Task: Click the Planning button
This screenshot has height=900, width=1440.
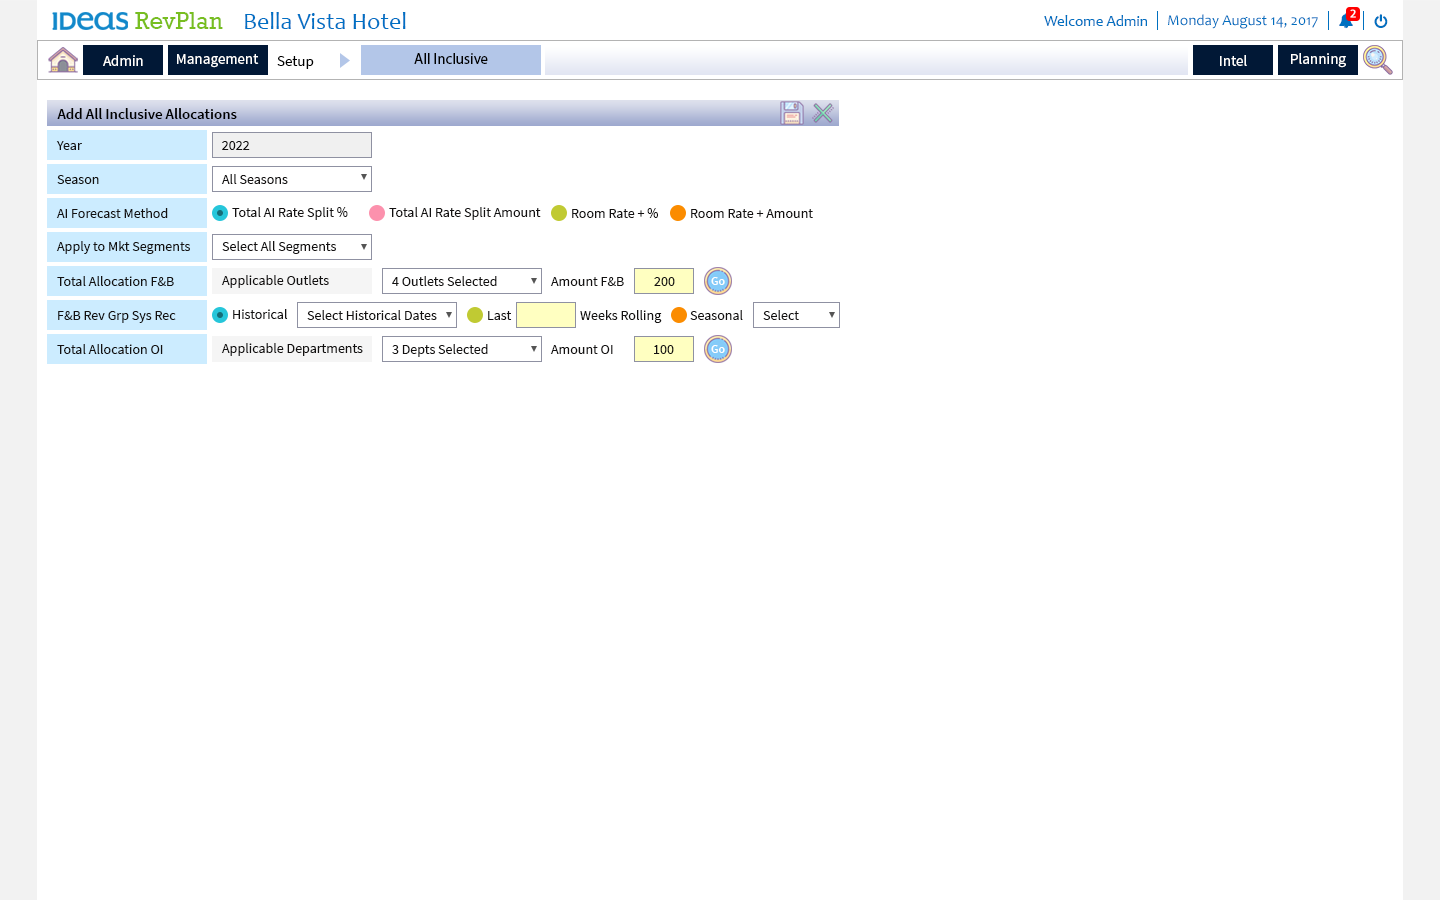Action: click(1317, 60)
